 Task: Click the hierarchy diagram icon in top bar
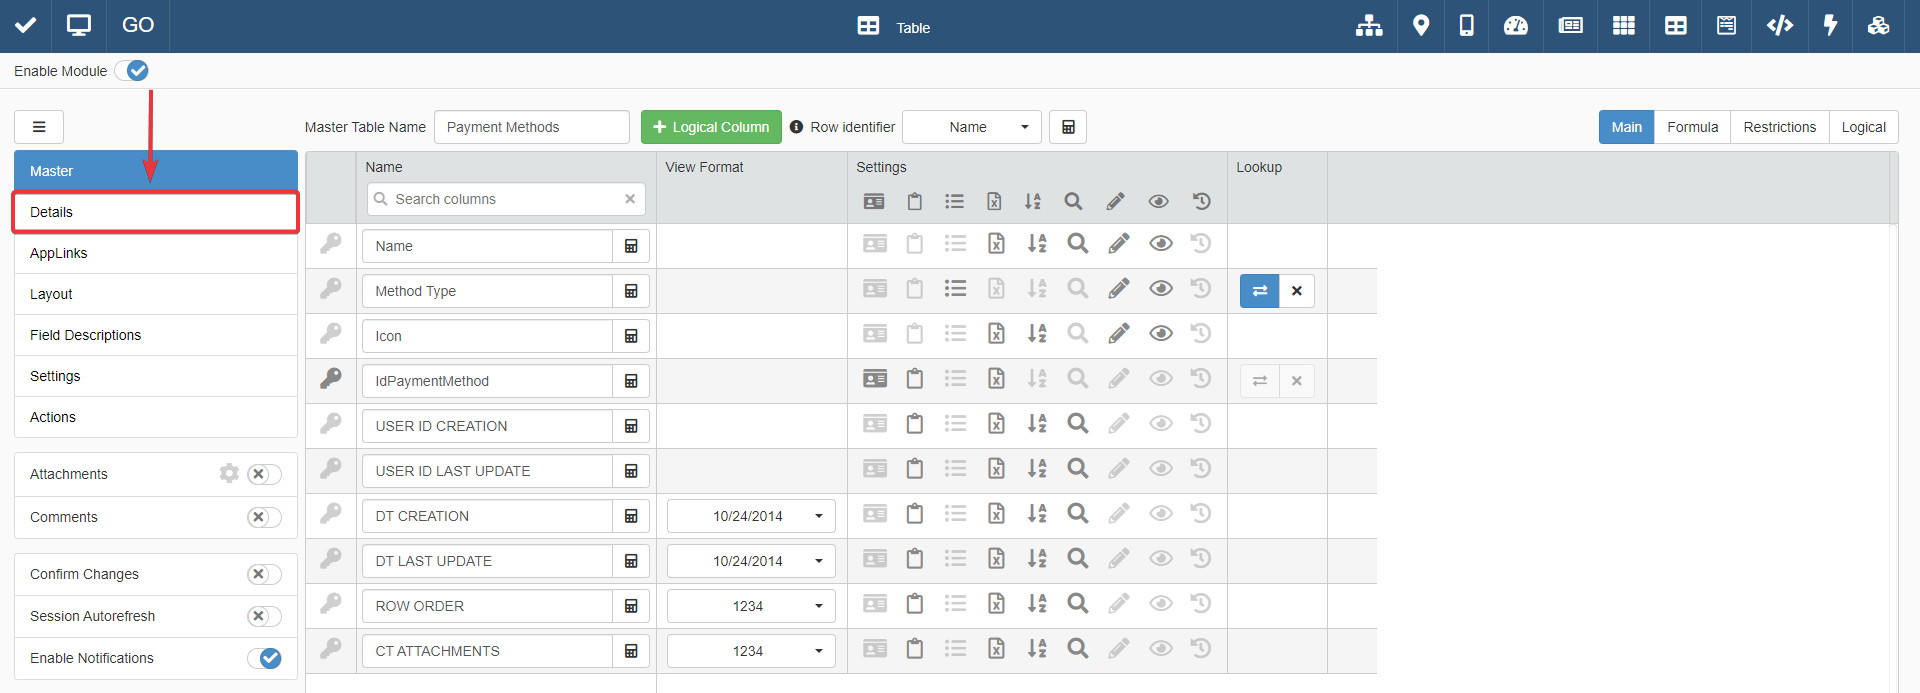tap(1369, 26)
